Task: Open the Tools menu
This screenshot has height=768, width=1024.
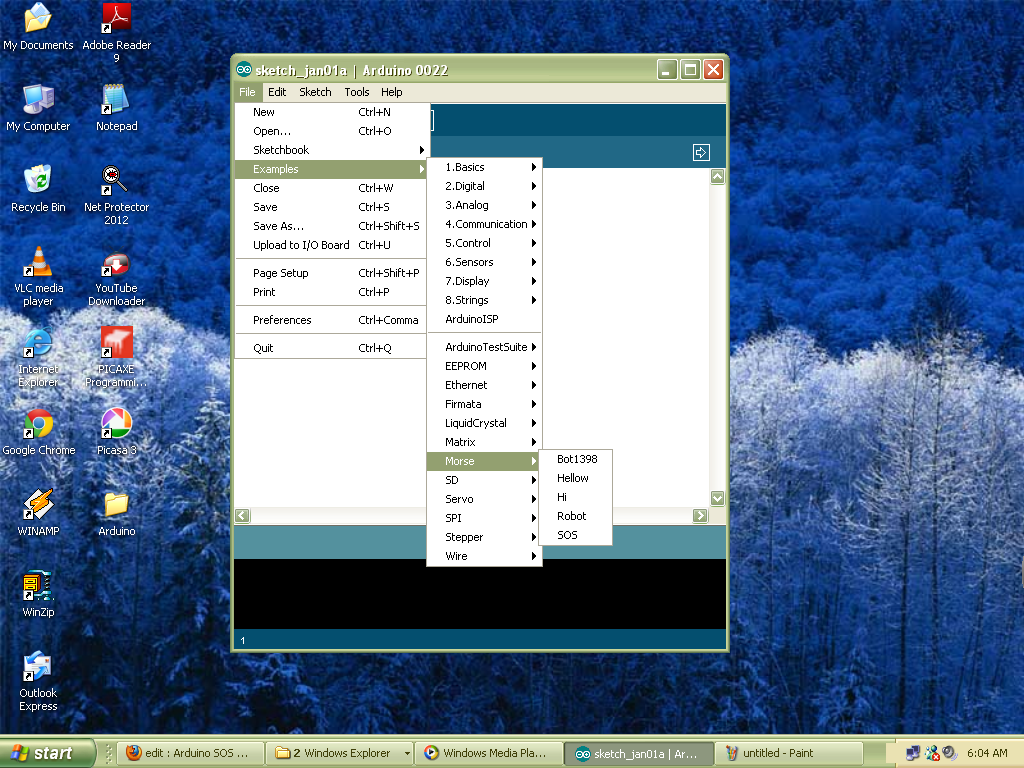Action: pos(357,92)
